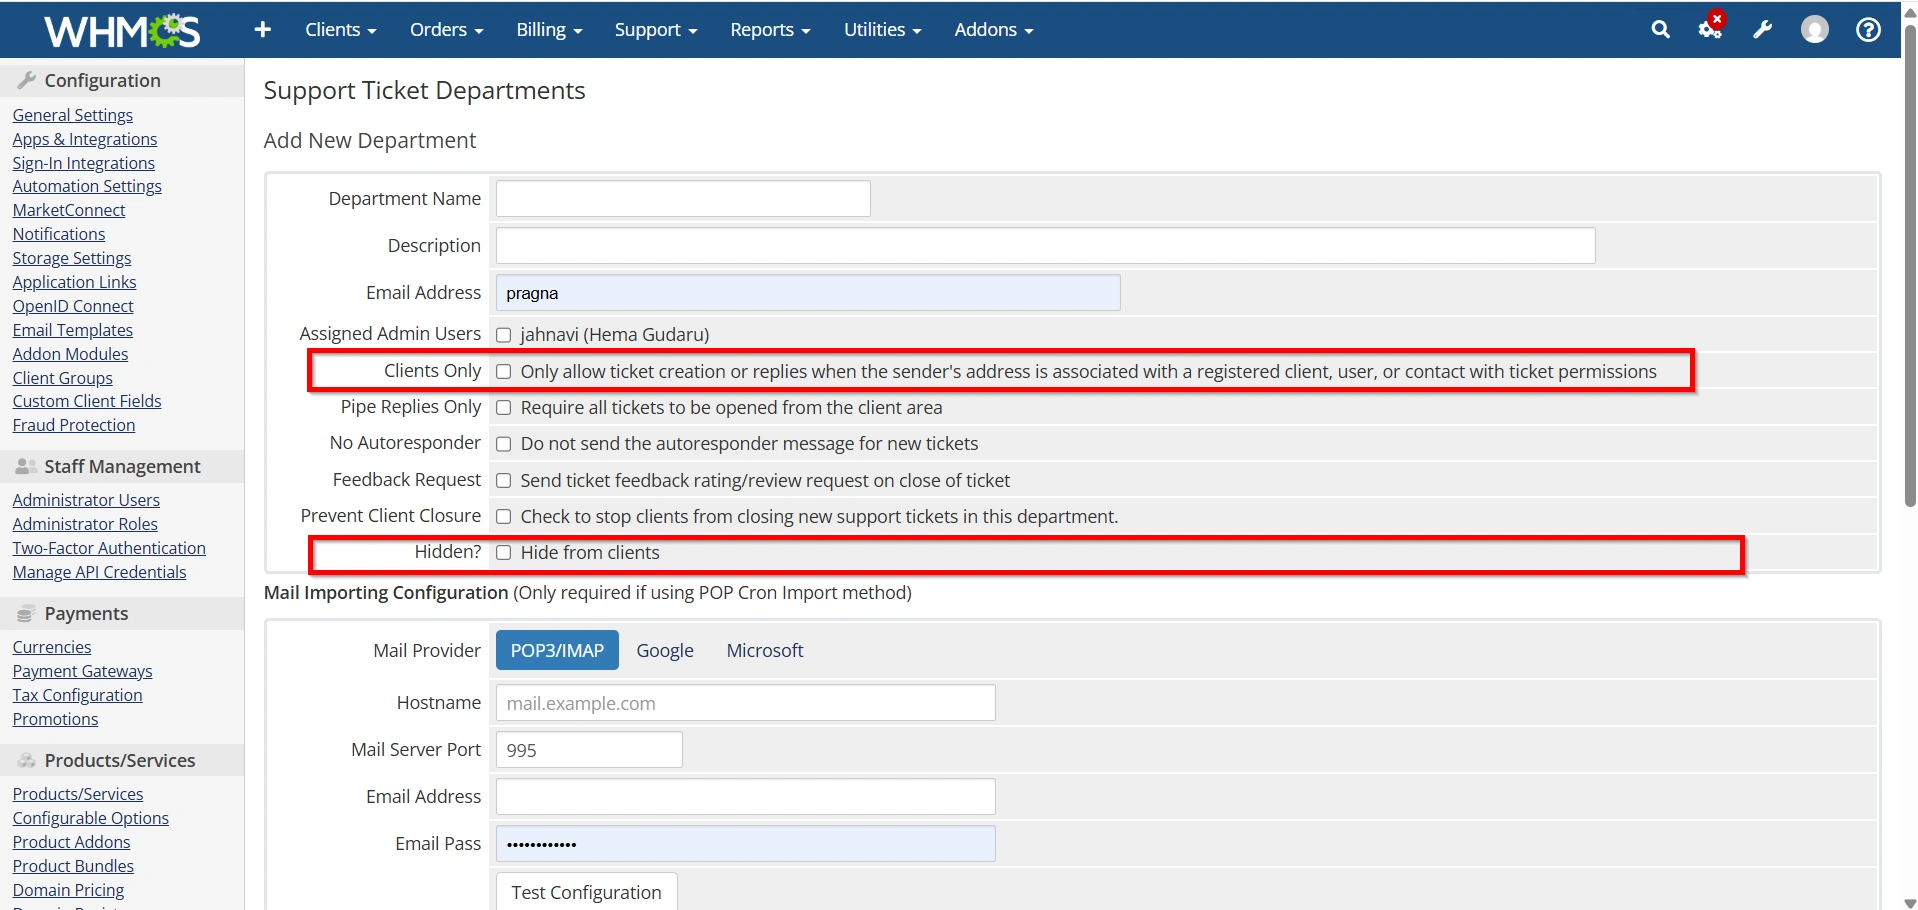The height and width of the screenshot is (910, 1918).
Task: Open Client Groups link
Action: [x=63, y=378]
